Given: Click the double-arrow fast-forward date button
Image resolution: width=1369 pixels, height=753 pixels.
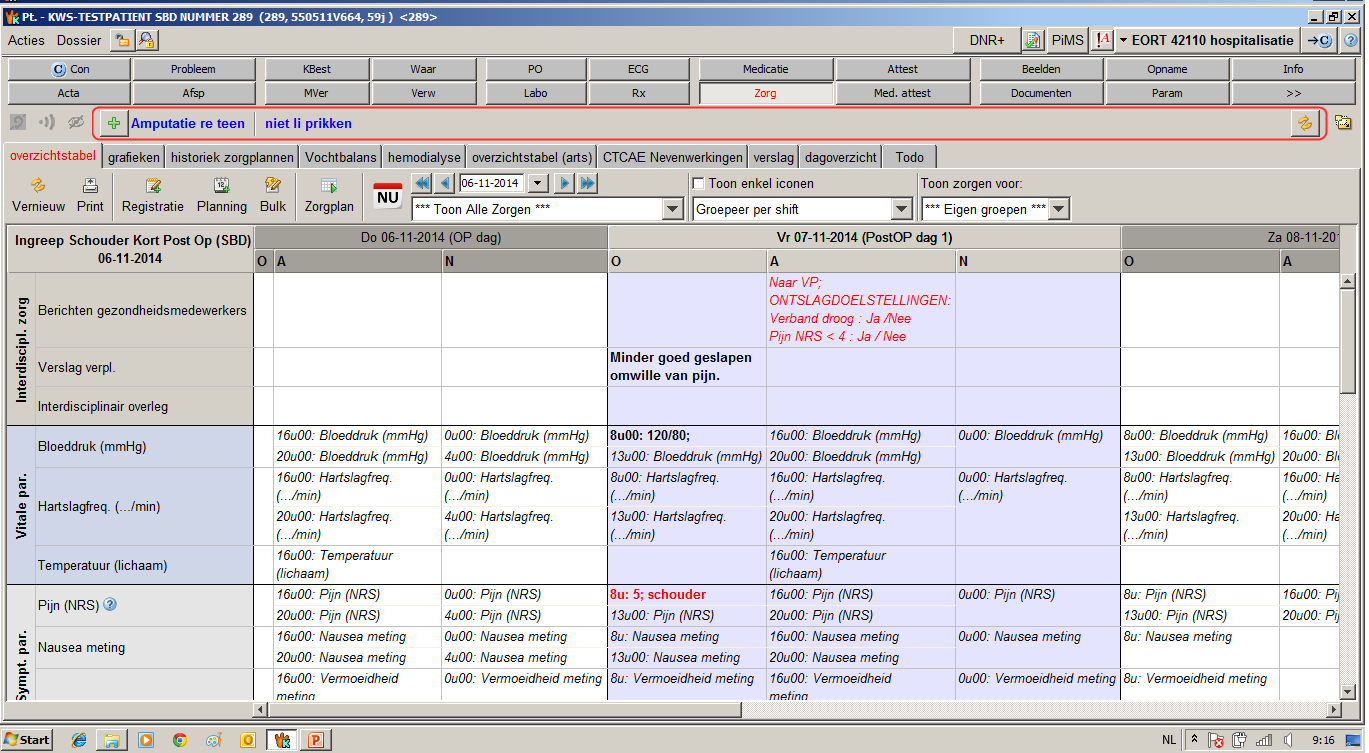Looking at the screenshot, I should [587, 183].
